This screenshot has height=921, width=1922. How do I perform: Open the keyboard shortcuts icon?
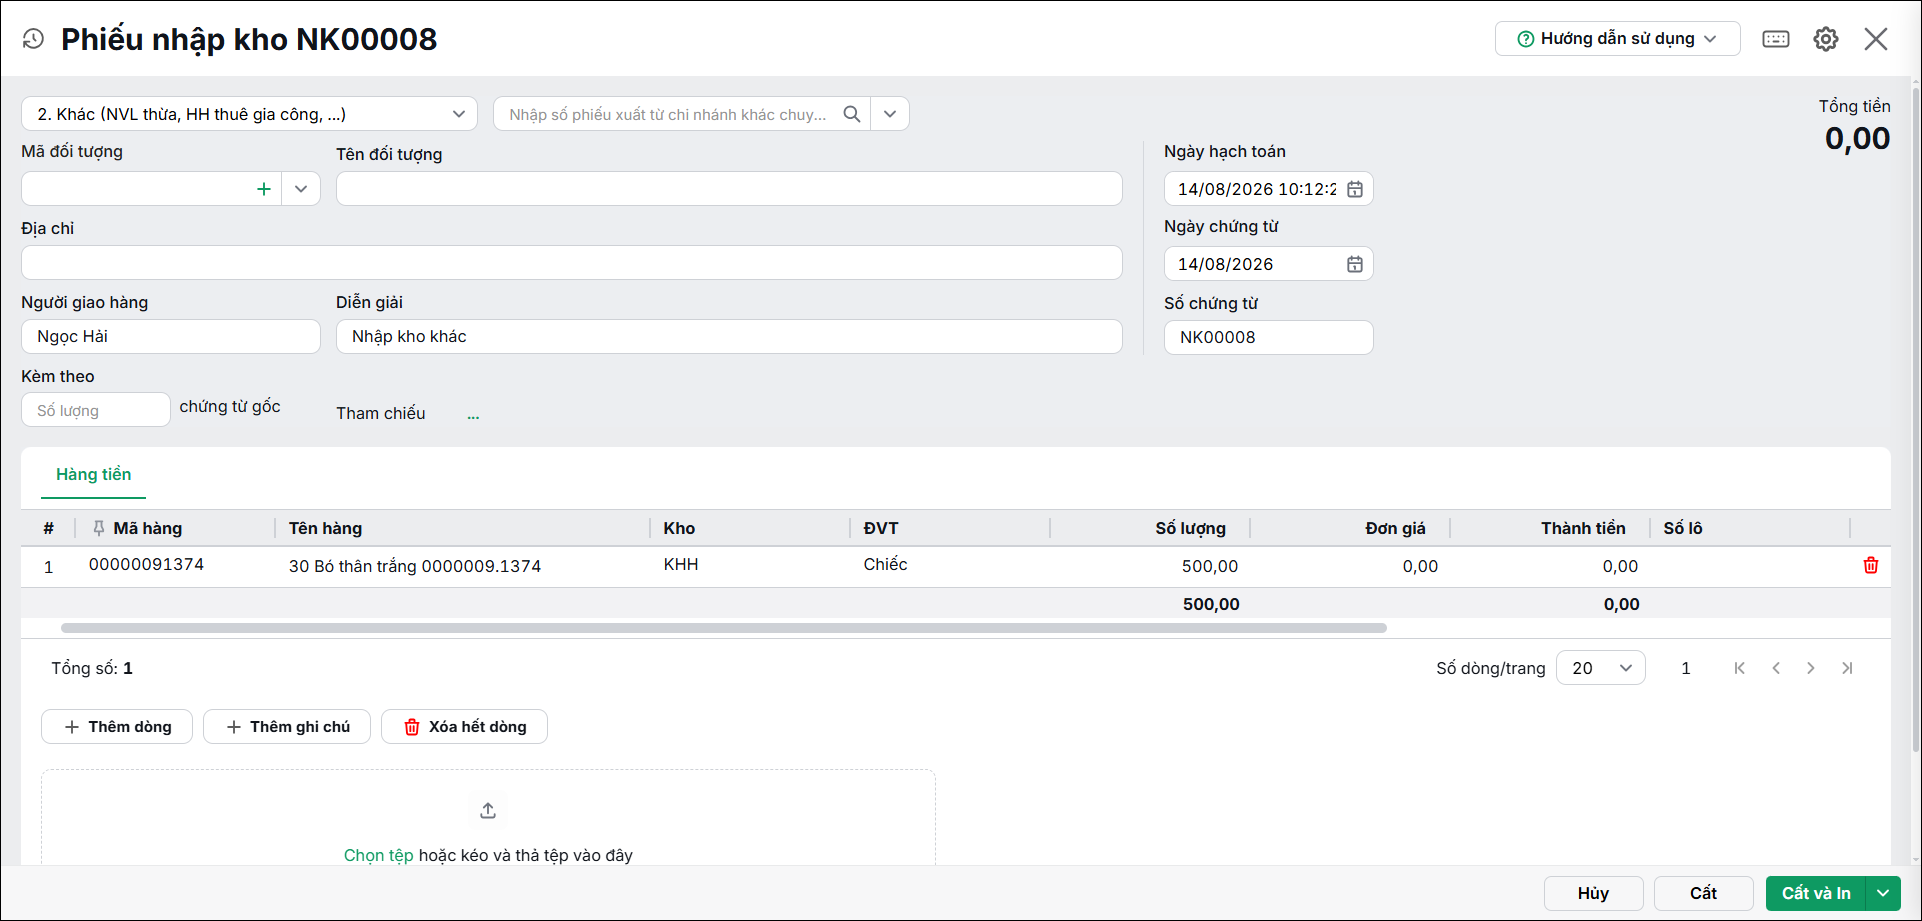(1776, 39)
